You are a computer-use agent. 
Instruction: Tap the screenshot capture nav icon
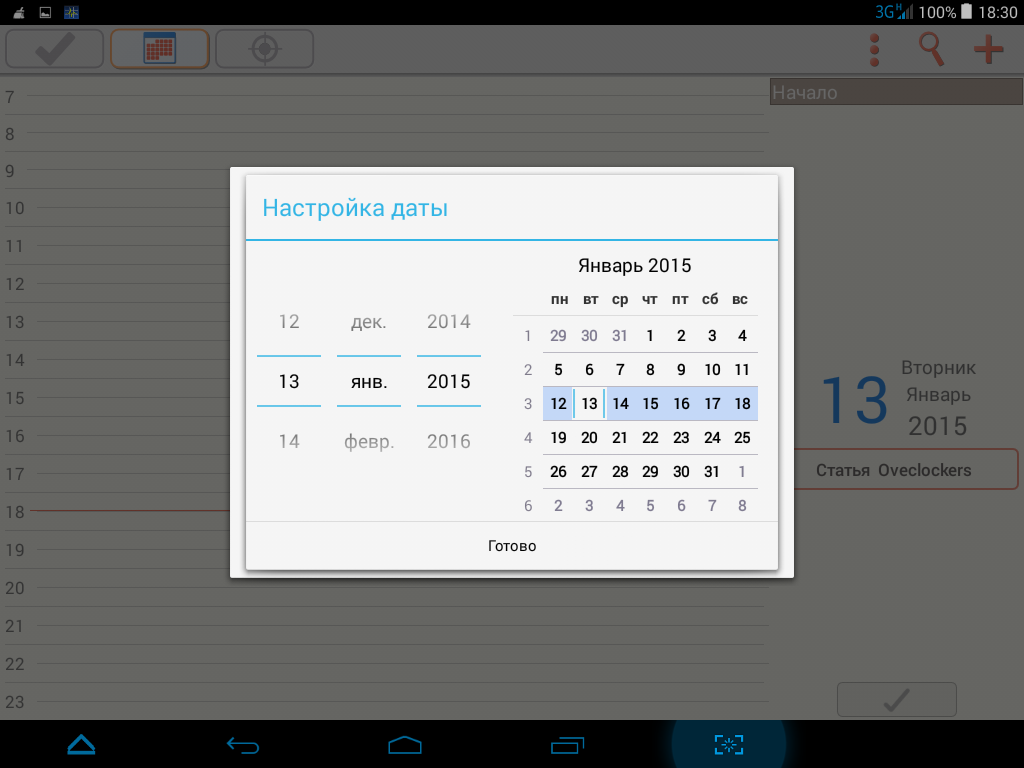point(729,744)
